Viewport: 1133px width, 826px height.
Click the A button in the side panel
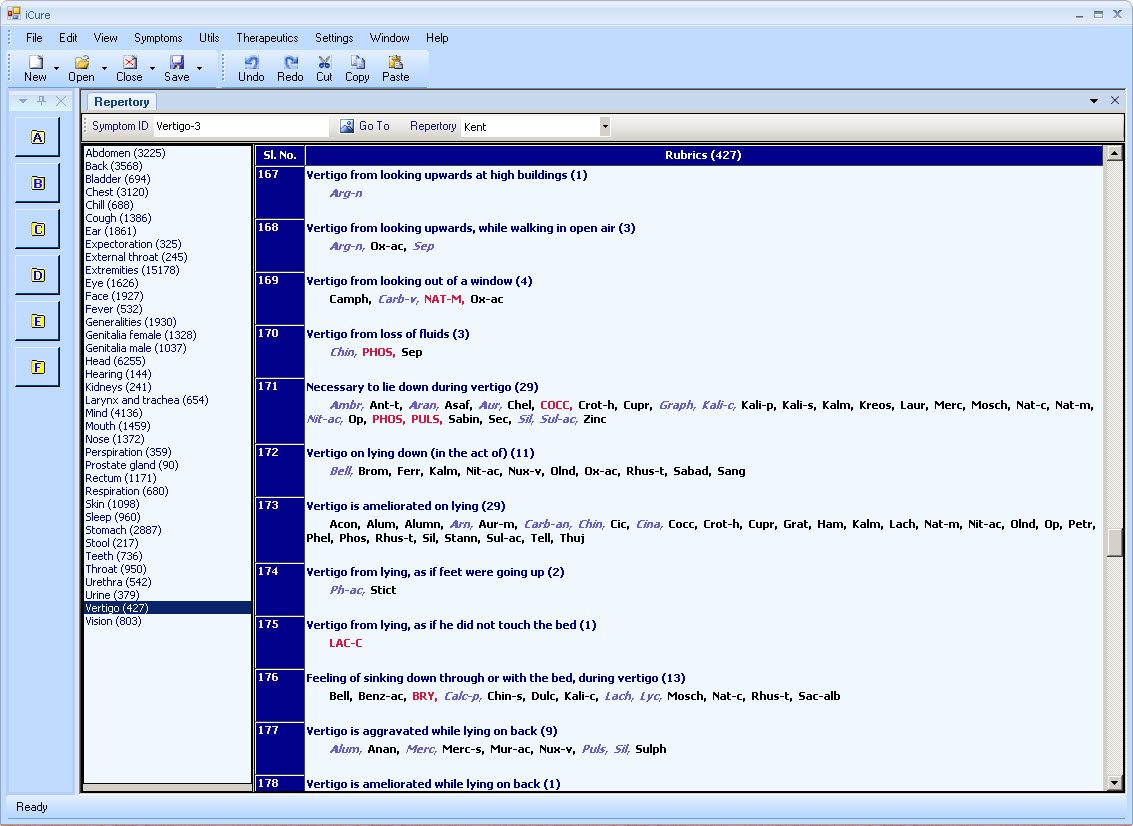click(38, 137)
